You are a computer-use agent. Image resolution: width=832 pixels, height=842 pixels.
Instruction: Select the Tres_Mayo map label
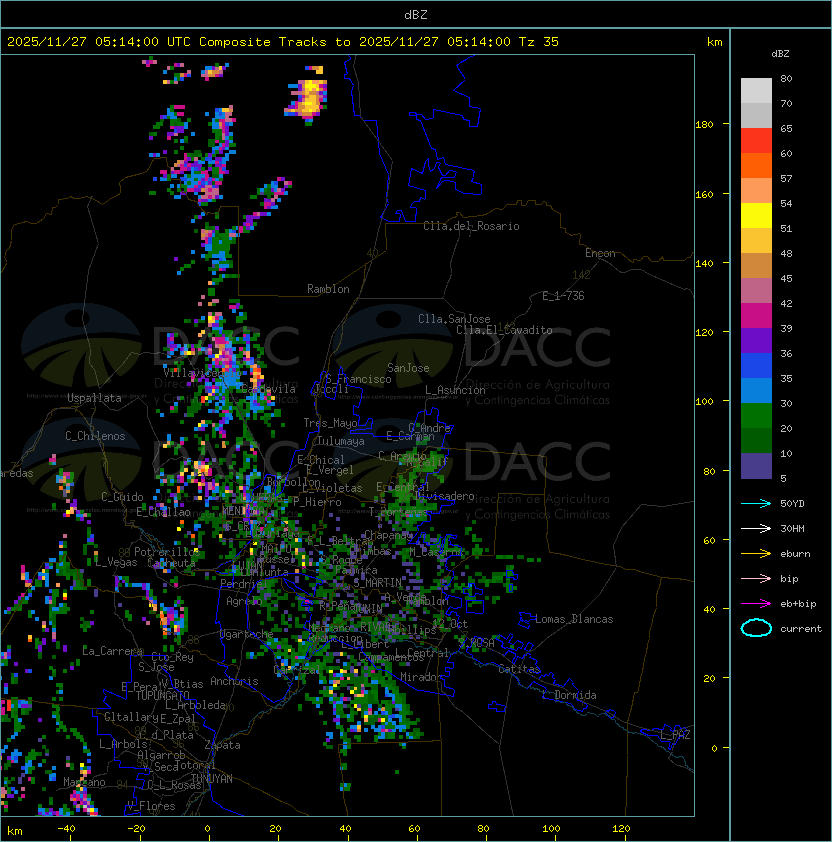[330, 423]
